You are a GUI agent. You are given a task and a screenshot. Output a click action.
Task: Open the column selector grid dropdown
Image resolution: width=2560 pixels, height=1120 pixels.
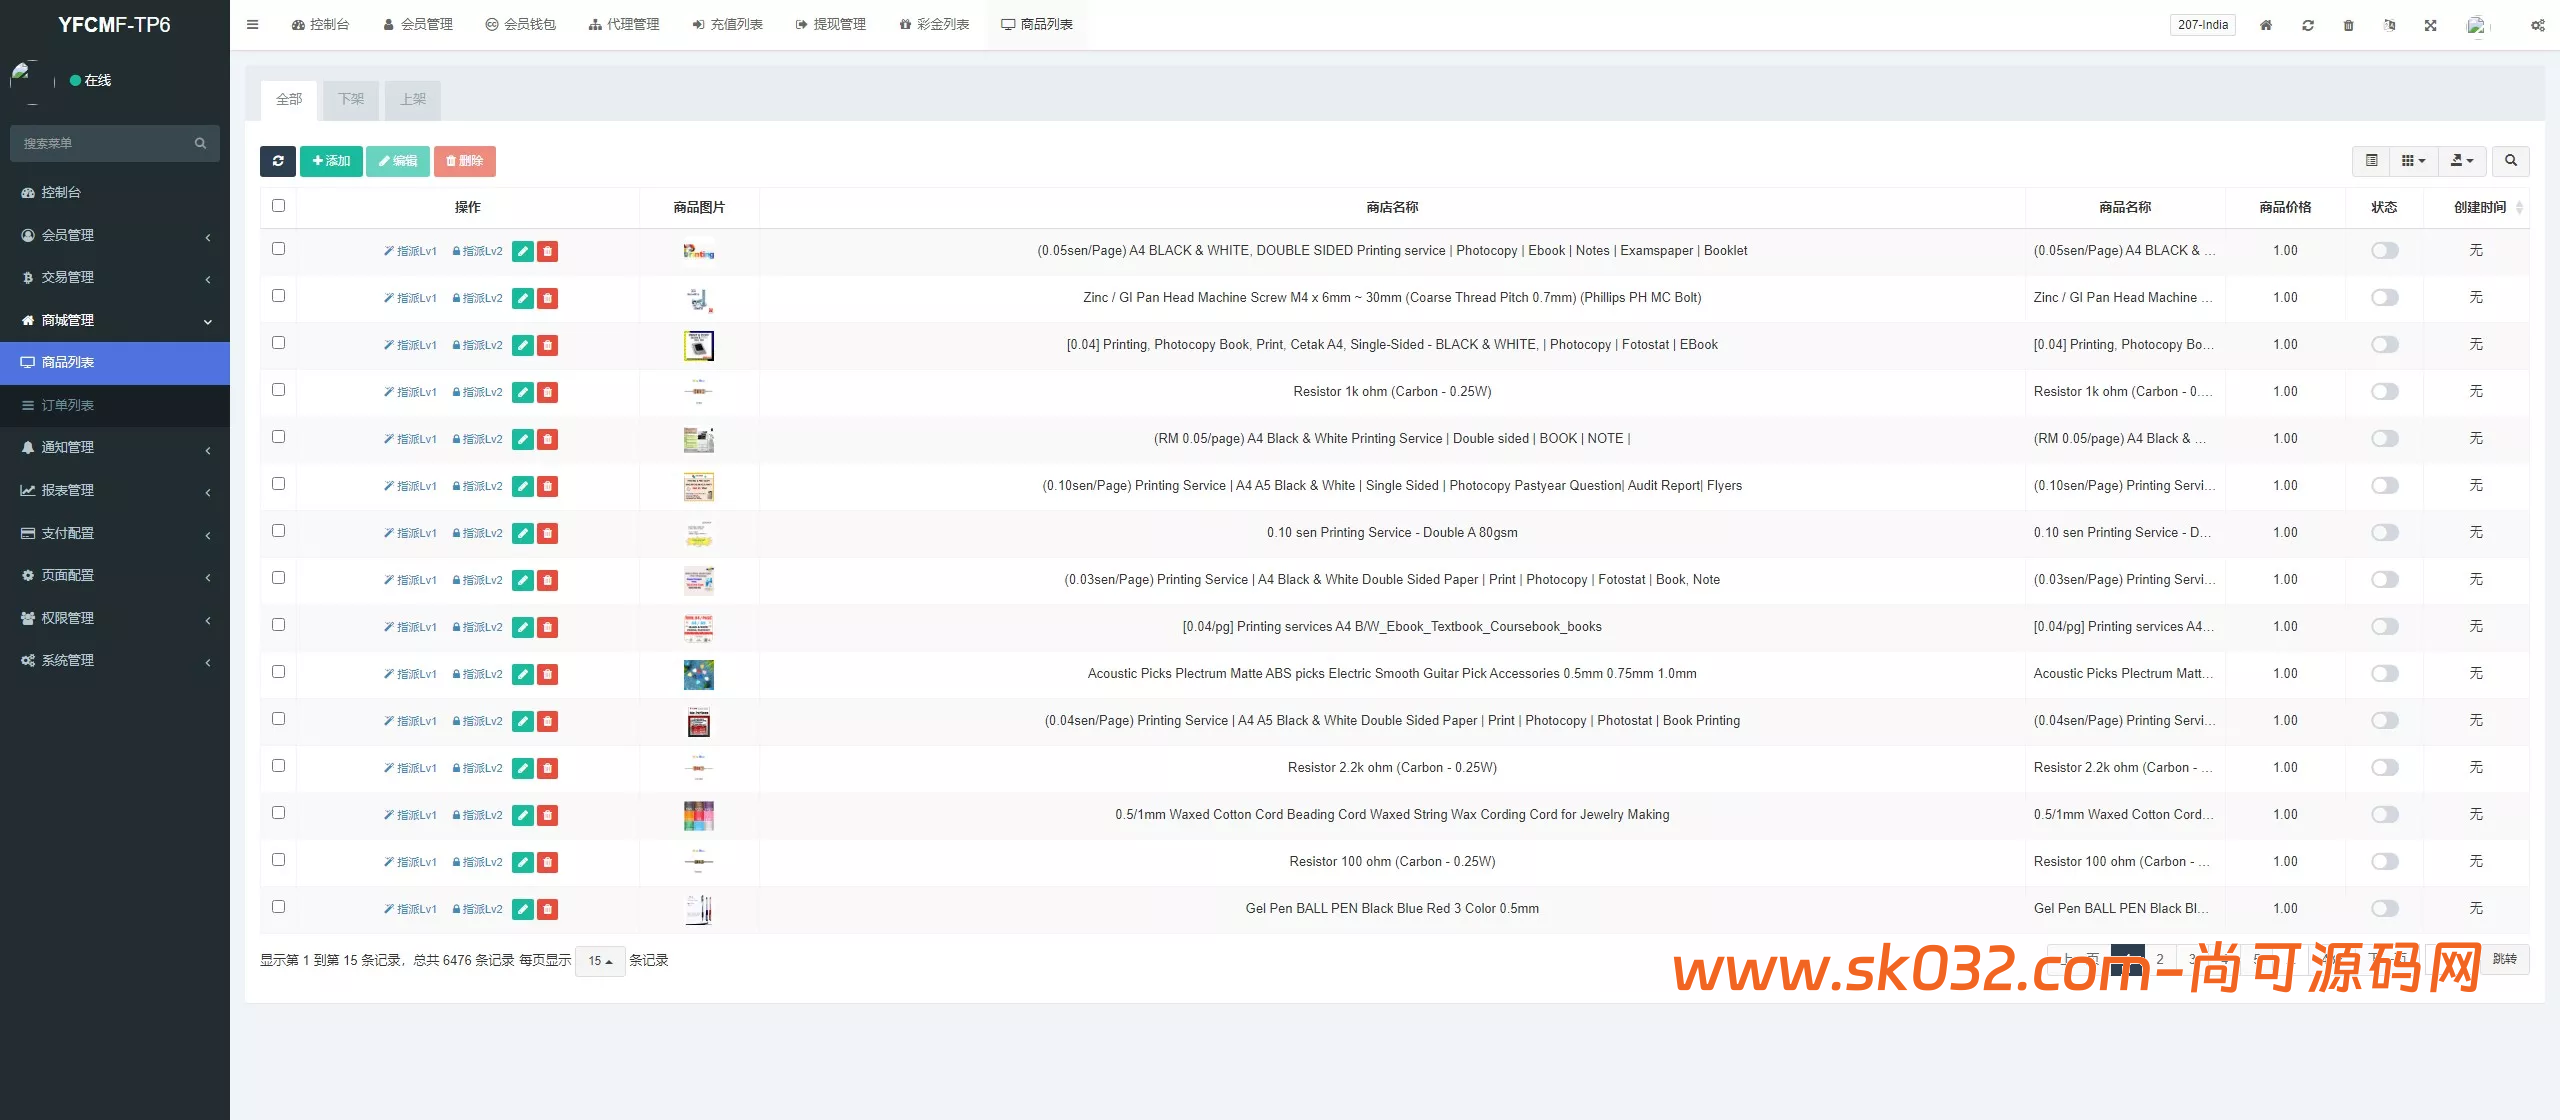pos(2413,161)
